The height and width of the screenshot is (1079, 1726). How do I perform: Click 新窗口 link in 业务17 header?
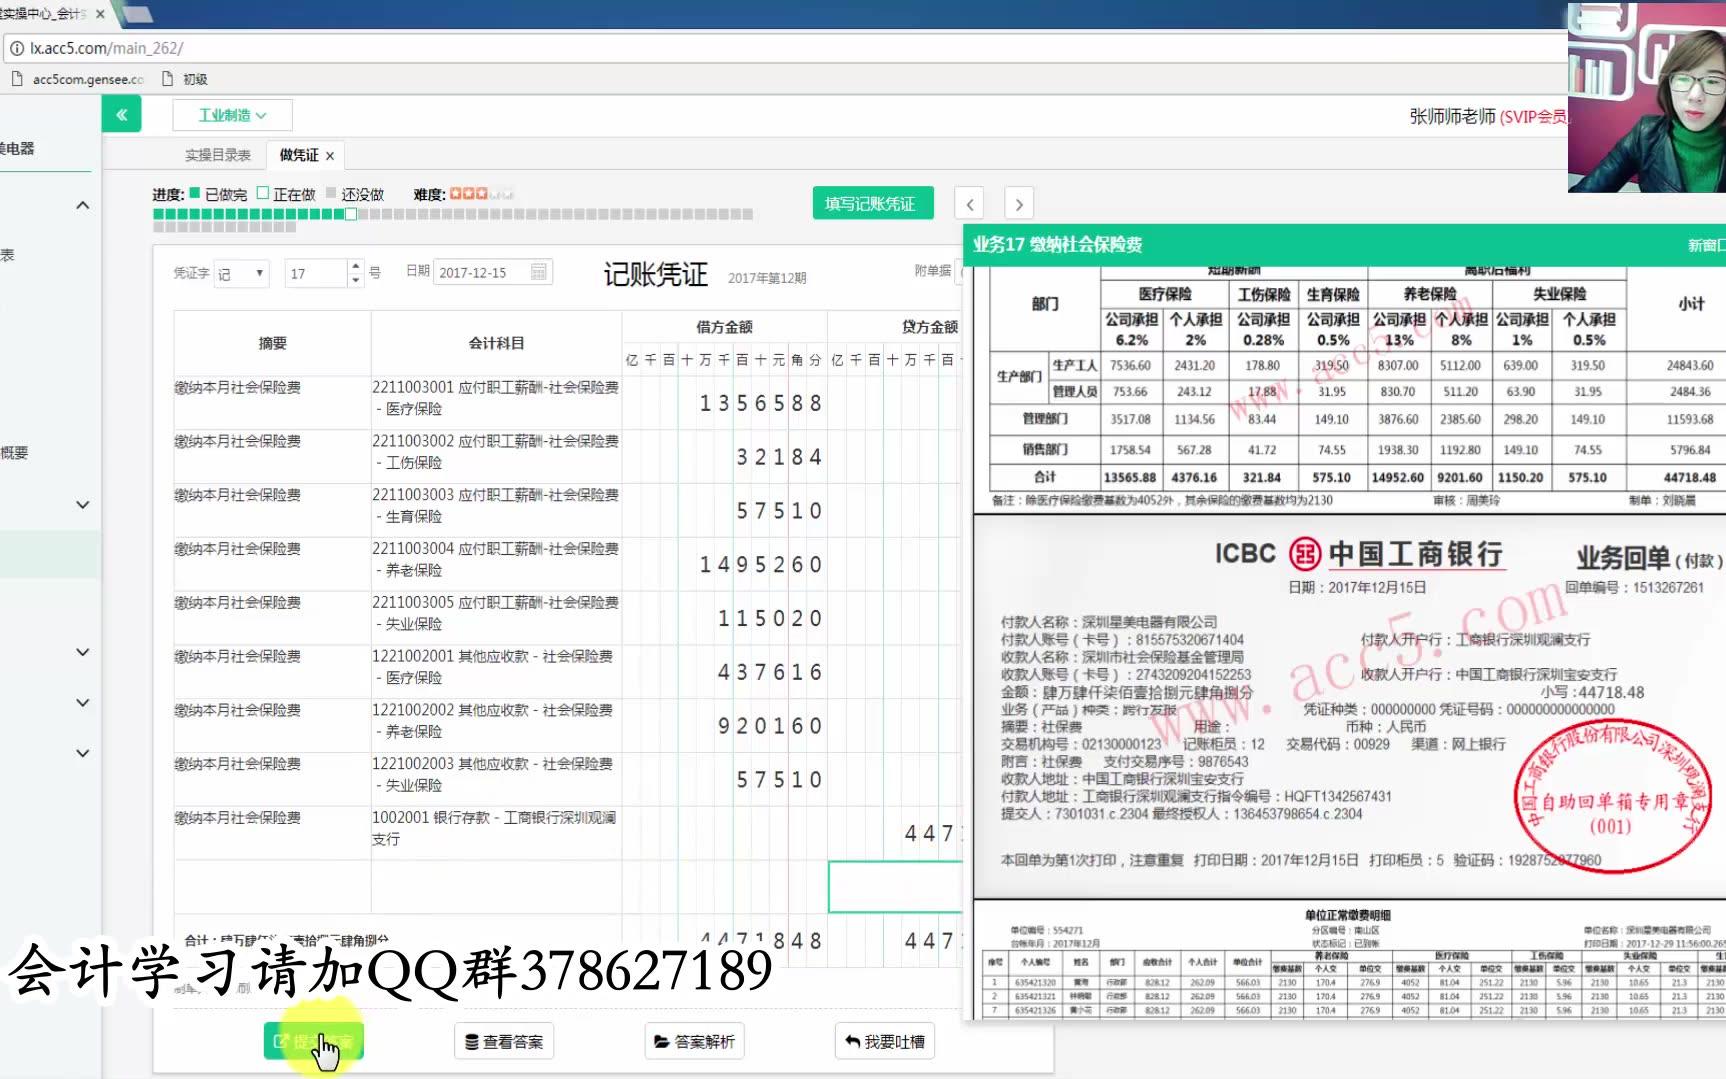coord(1706,245)
